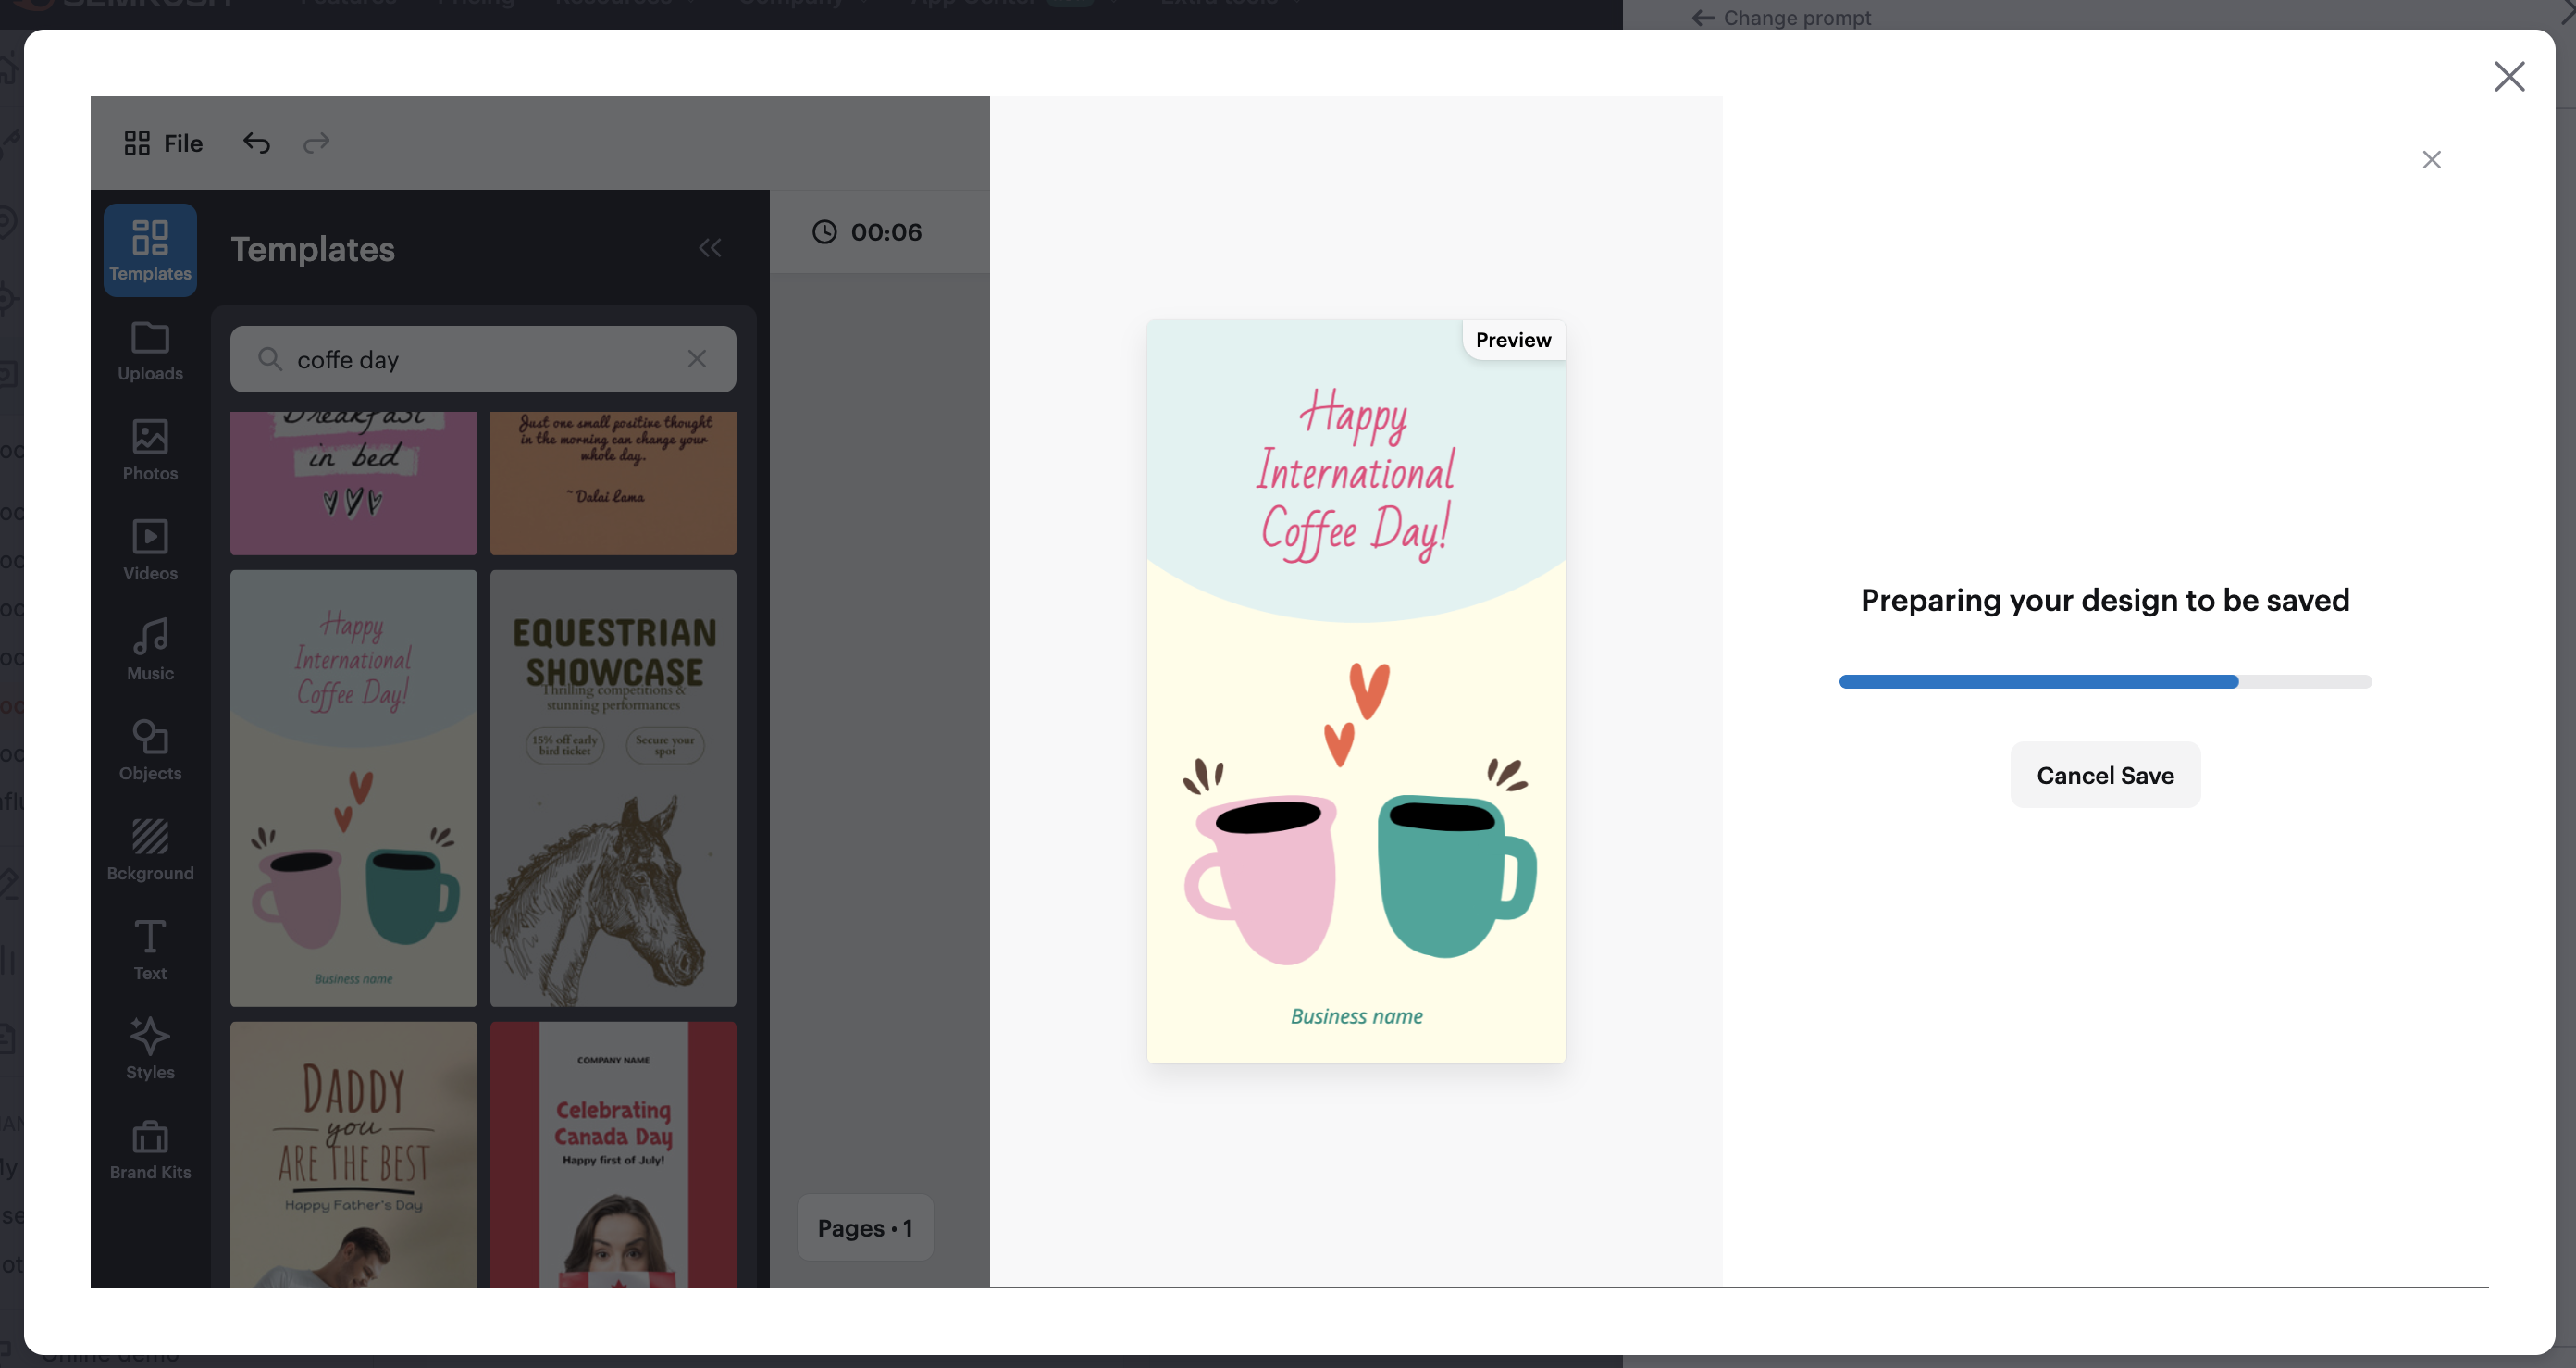Open the Brand Kits sidebar panel
This screenshot has height=1368, width=2576.
[150, 1150]
